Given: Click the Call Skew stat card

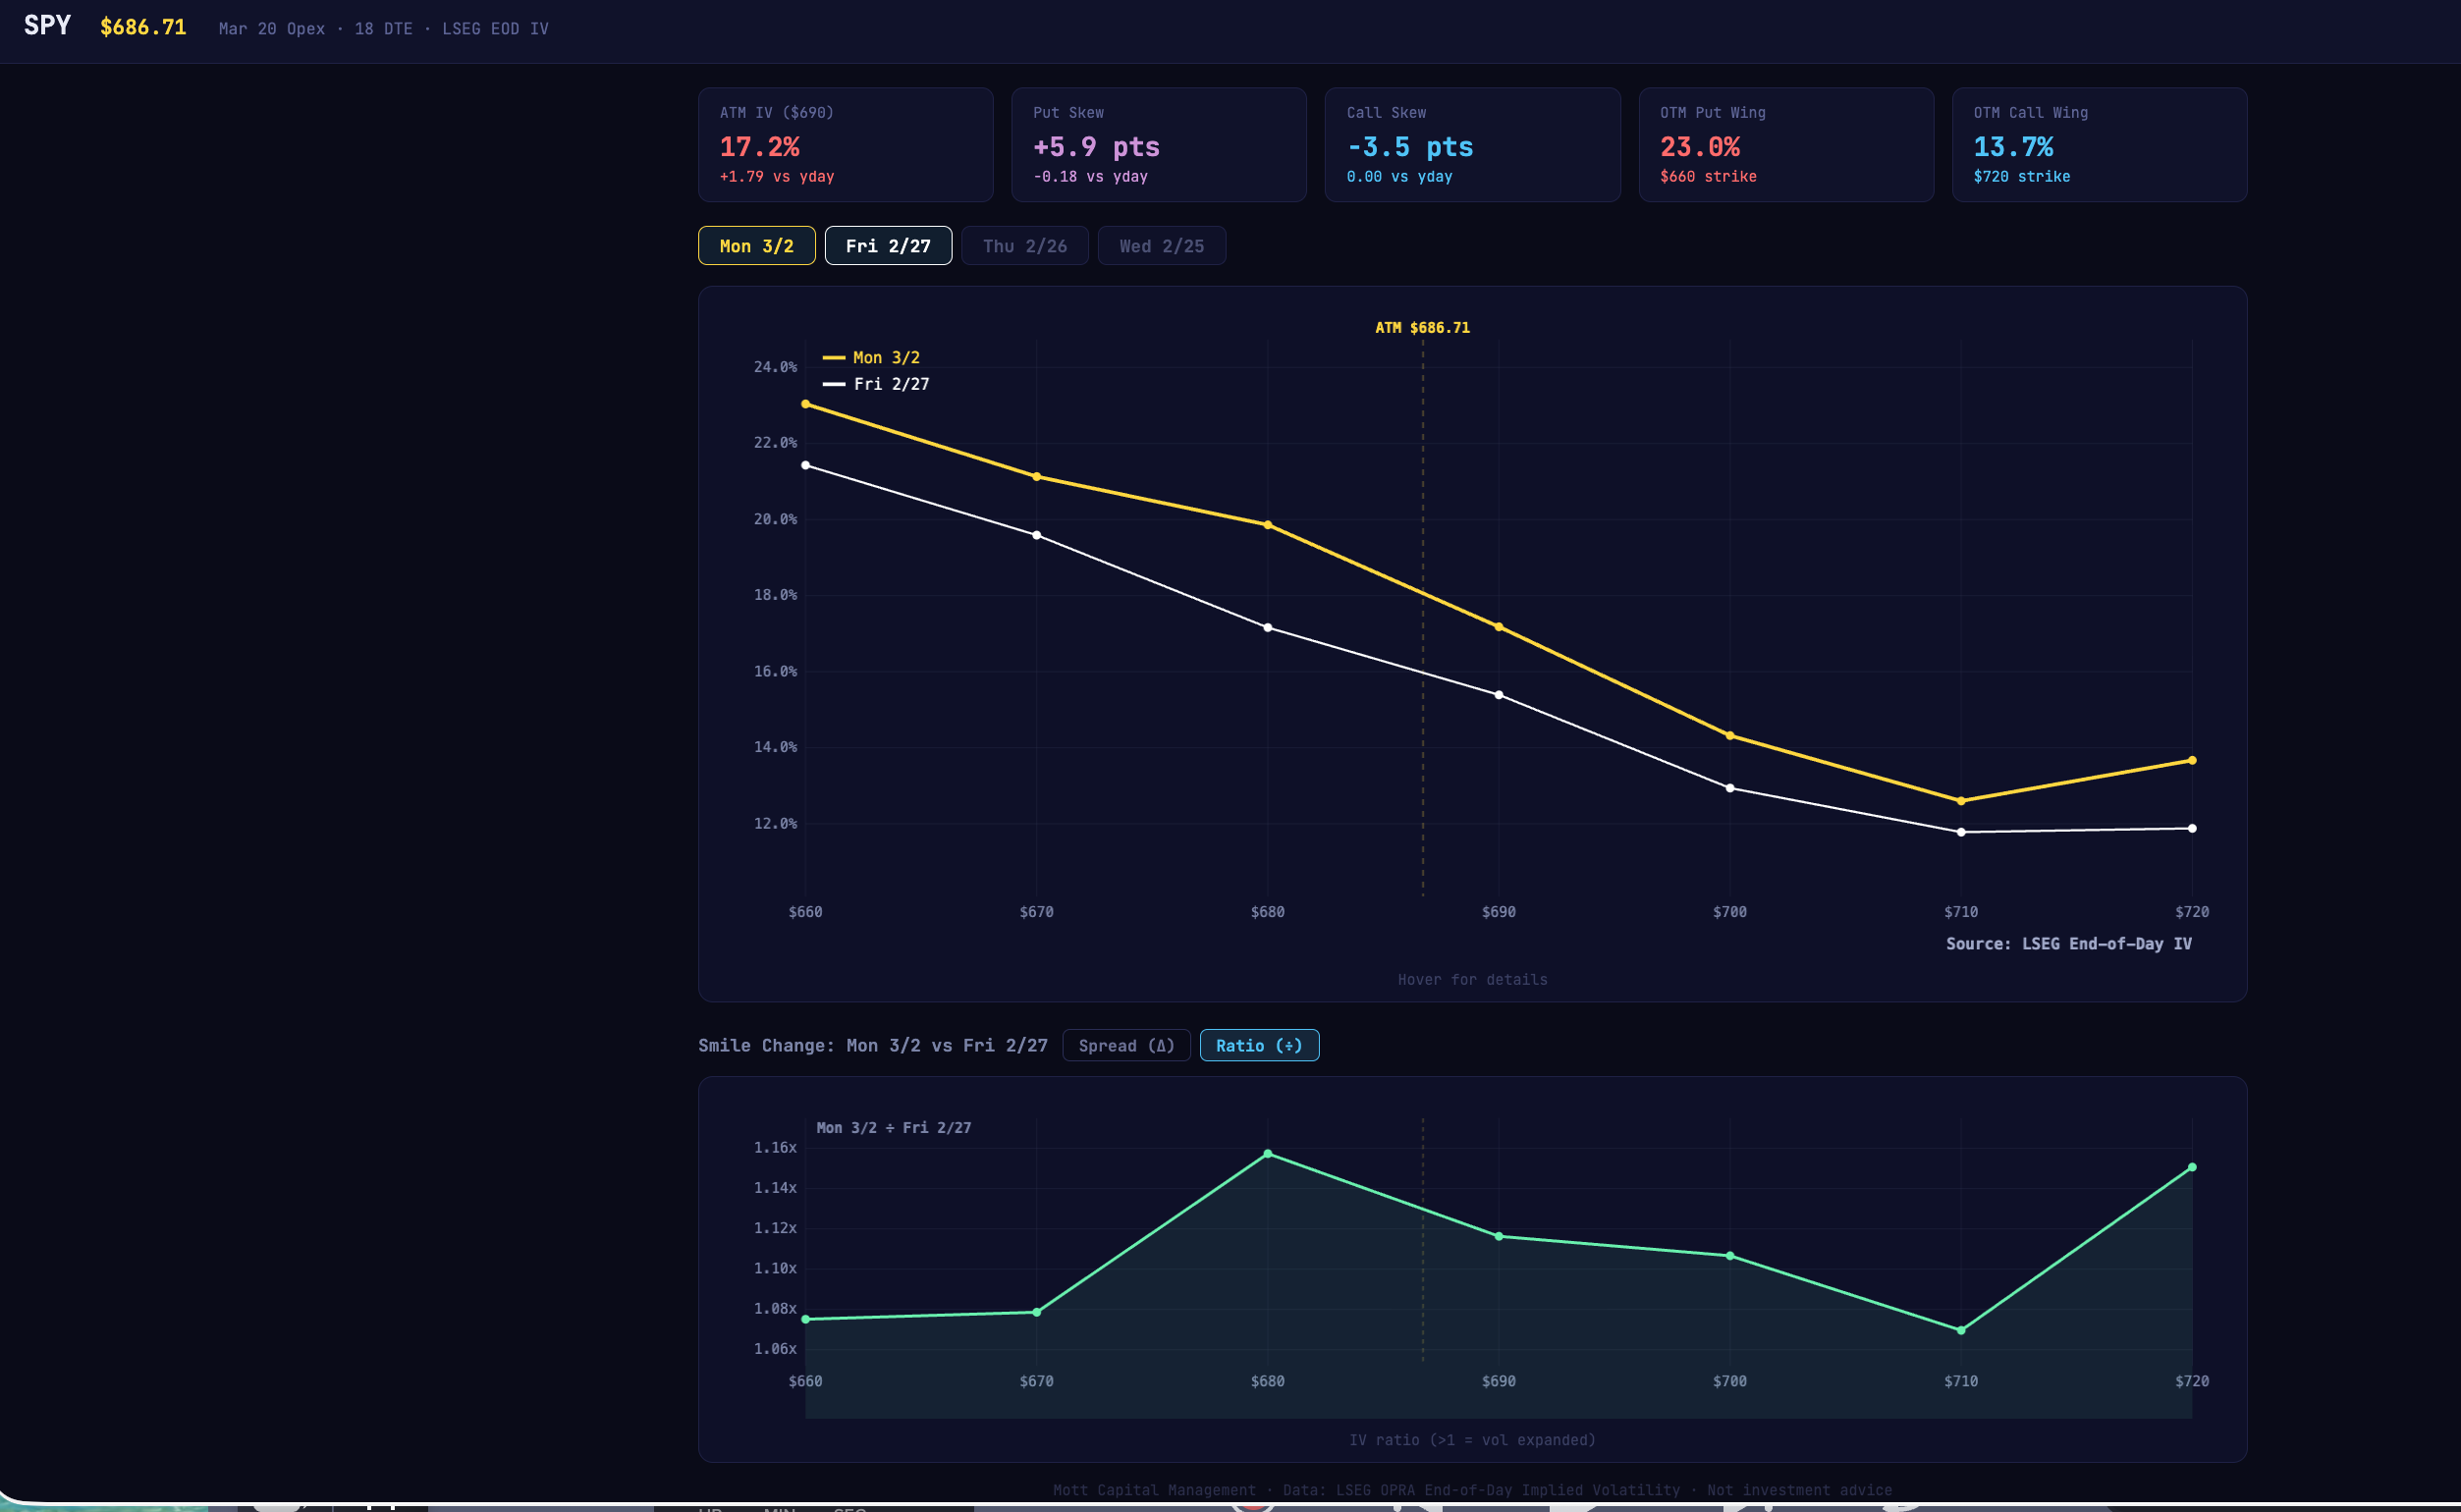Looking at the screenshot, I should click(1471, 145).
